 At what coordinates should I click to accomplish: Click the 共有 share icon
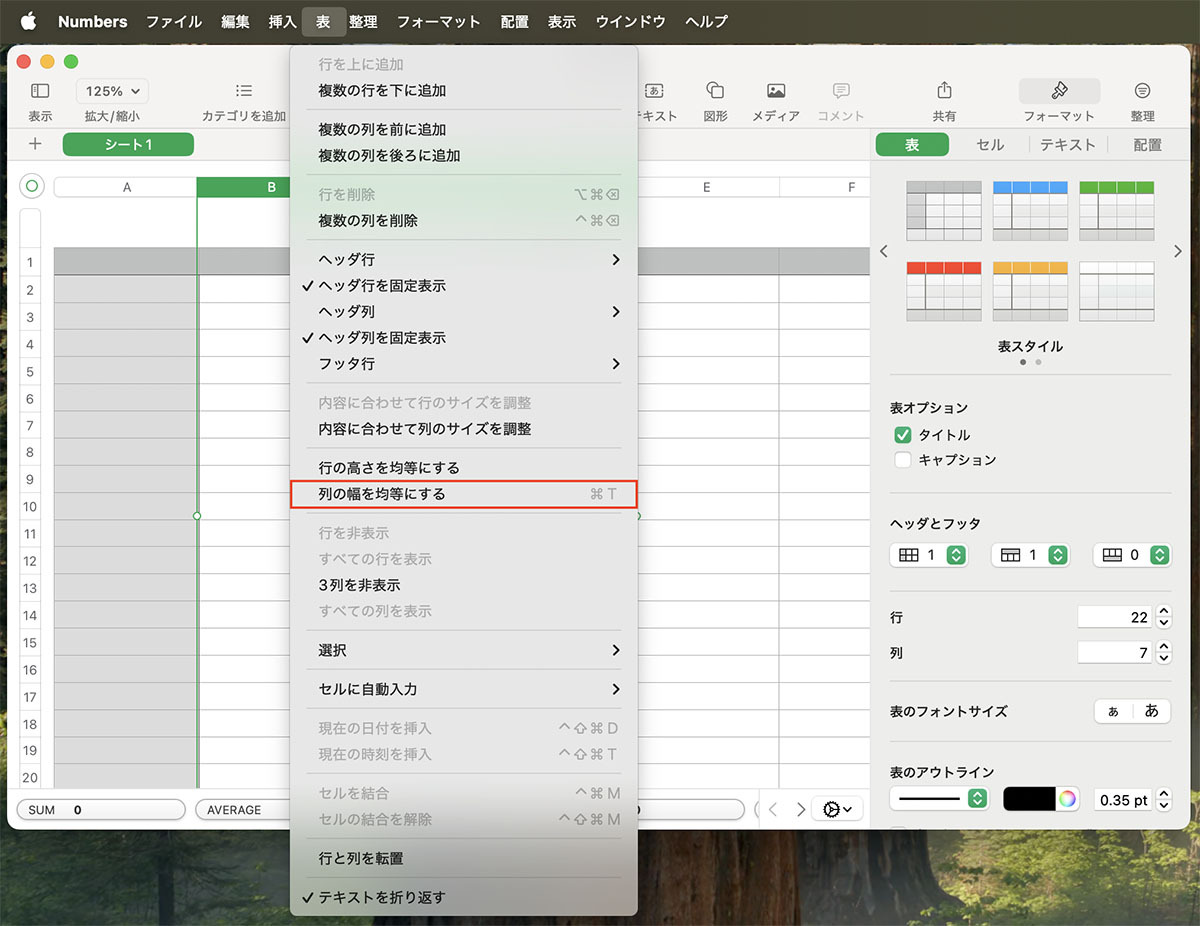point(944,91)
